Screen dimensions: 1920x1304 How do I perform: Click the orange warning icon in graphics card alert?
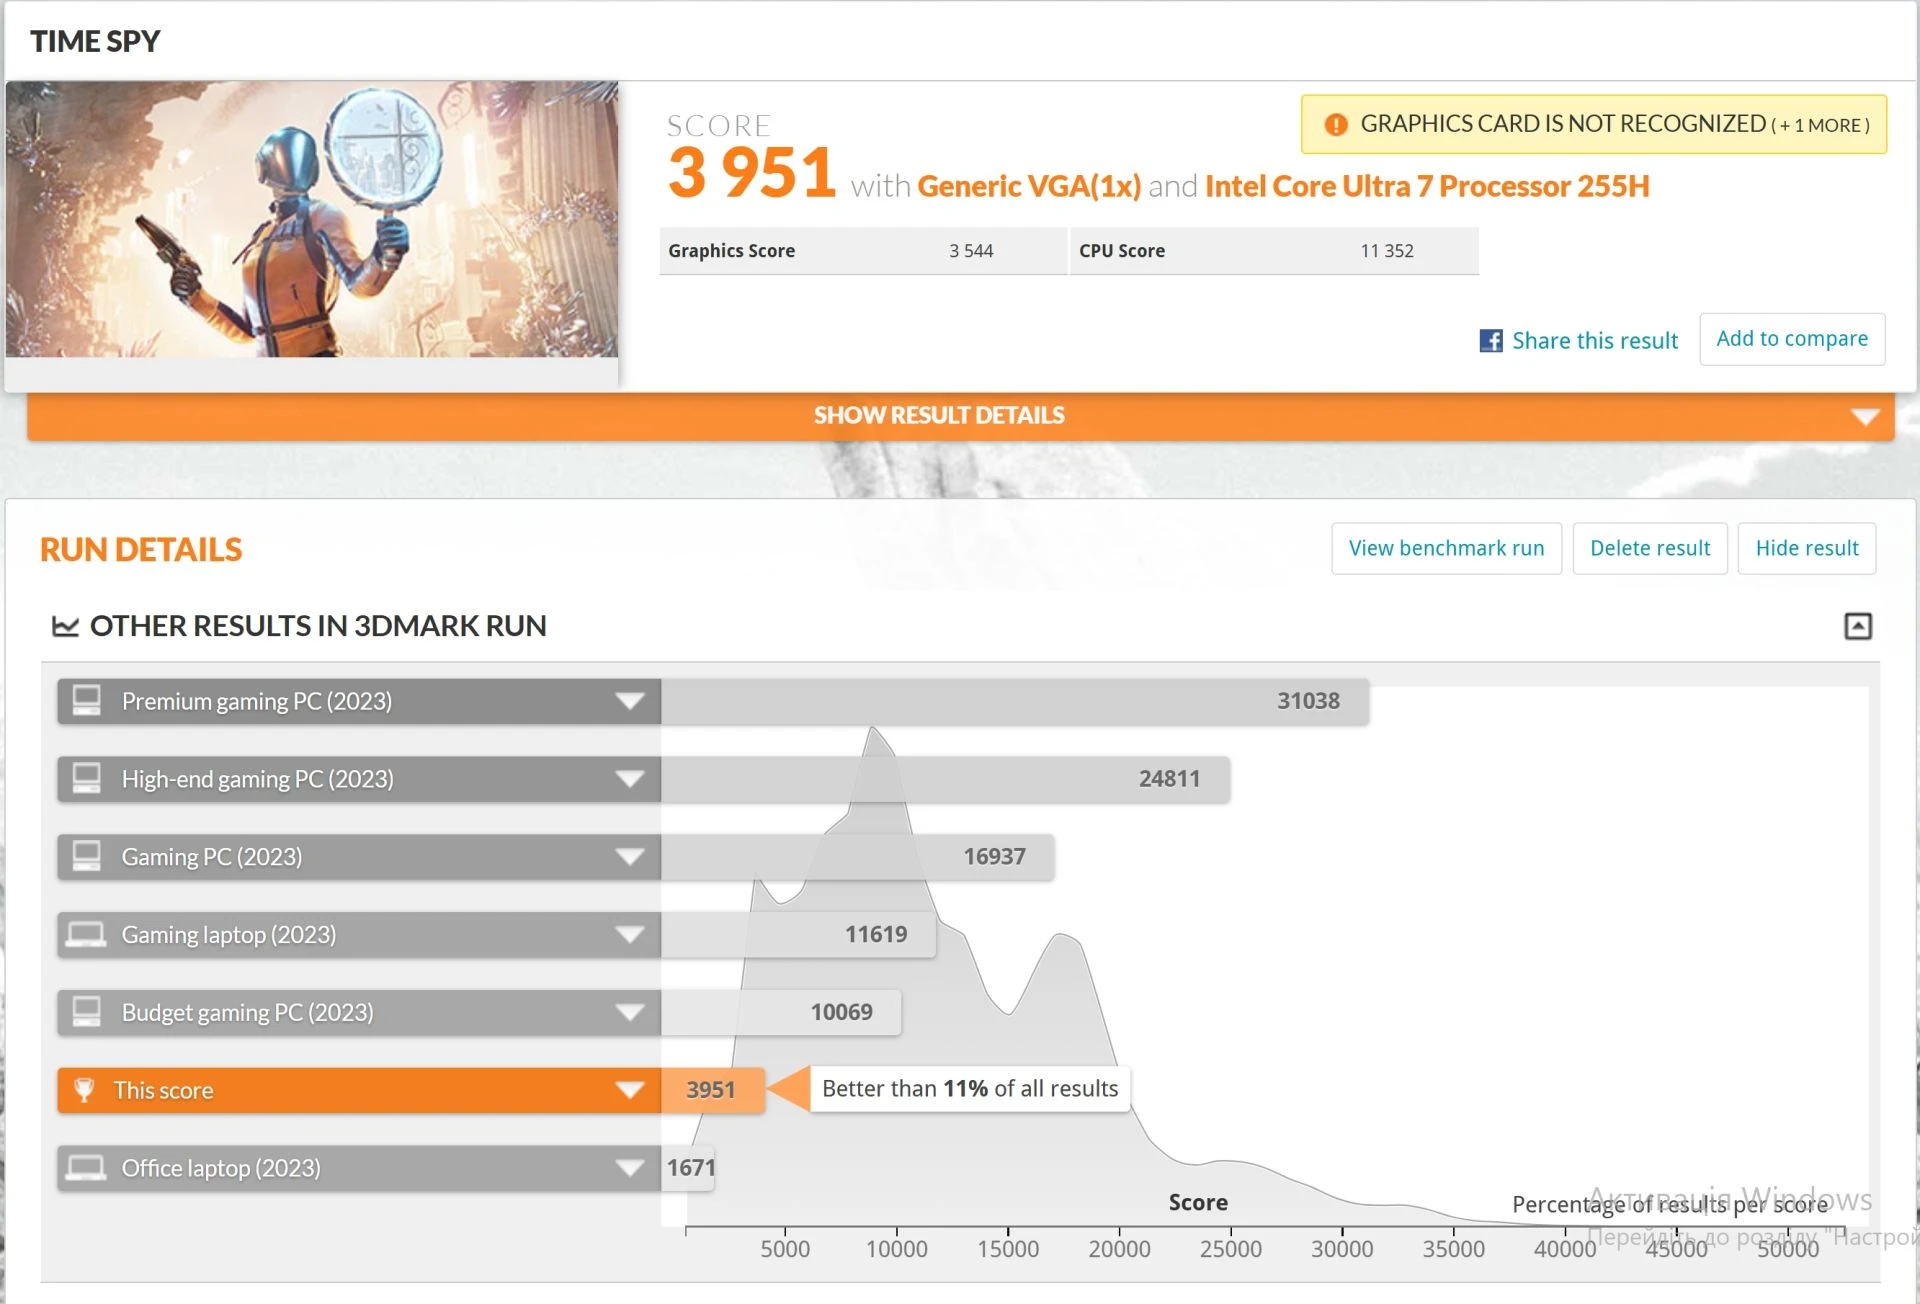tap(1336, 125)
